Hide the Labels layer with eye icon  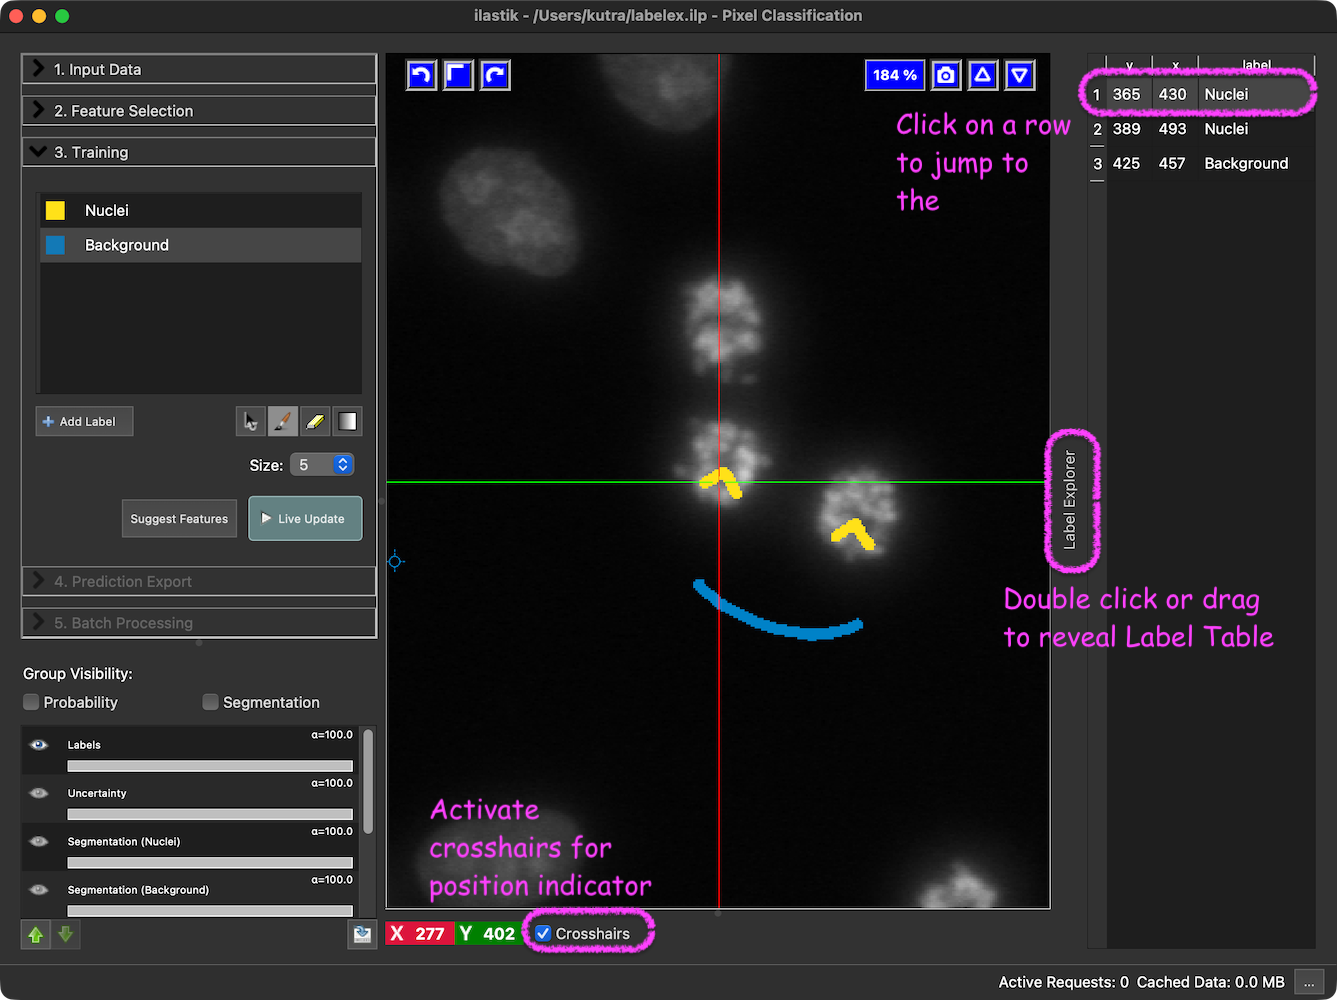[x=39, y=745]
